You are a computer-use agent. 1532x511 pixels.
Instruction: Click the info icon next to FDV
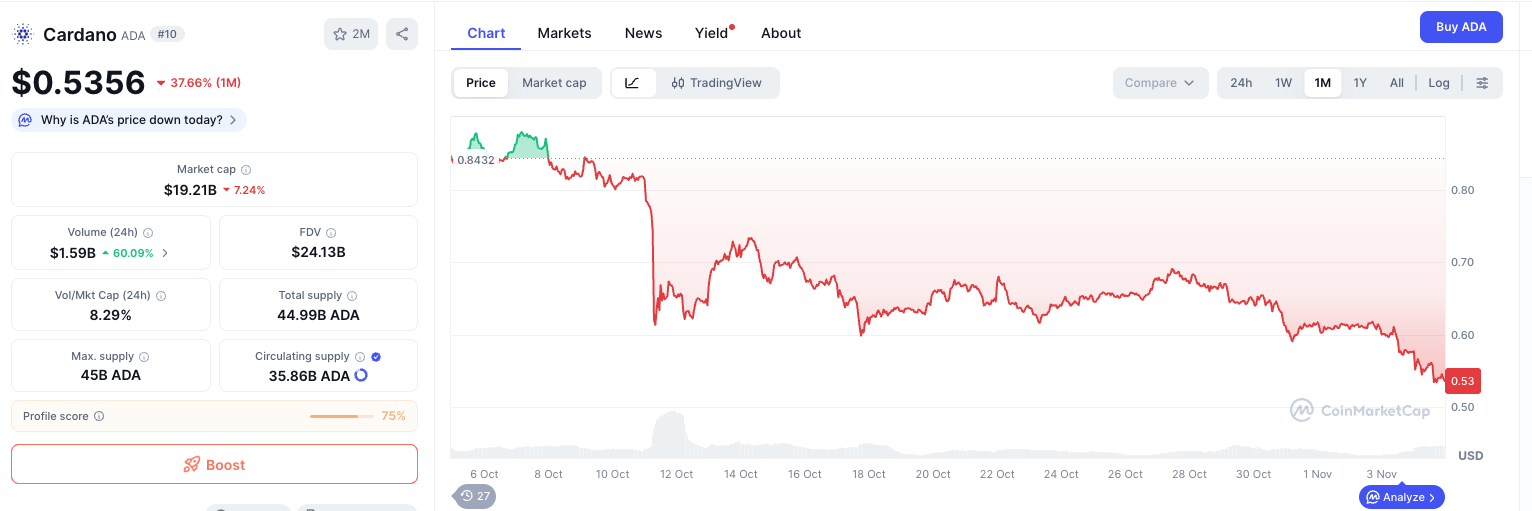(x=331, y=233)
